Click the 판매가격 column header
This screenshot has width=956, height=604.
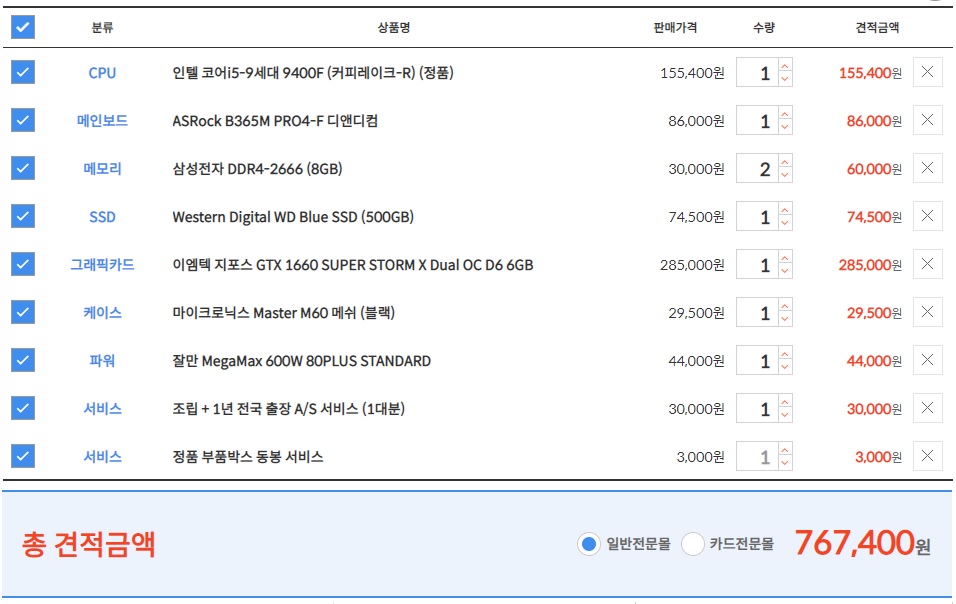(675, 27)
